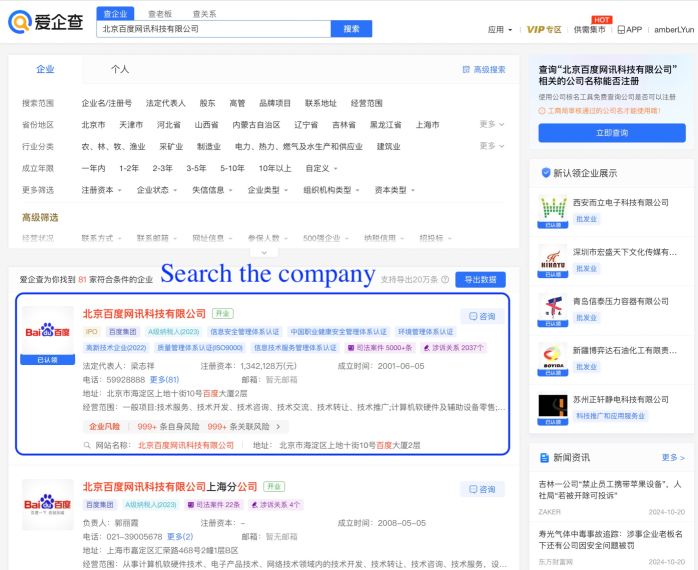
Task: Click the APP phone icon
Action: (621, 30)
